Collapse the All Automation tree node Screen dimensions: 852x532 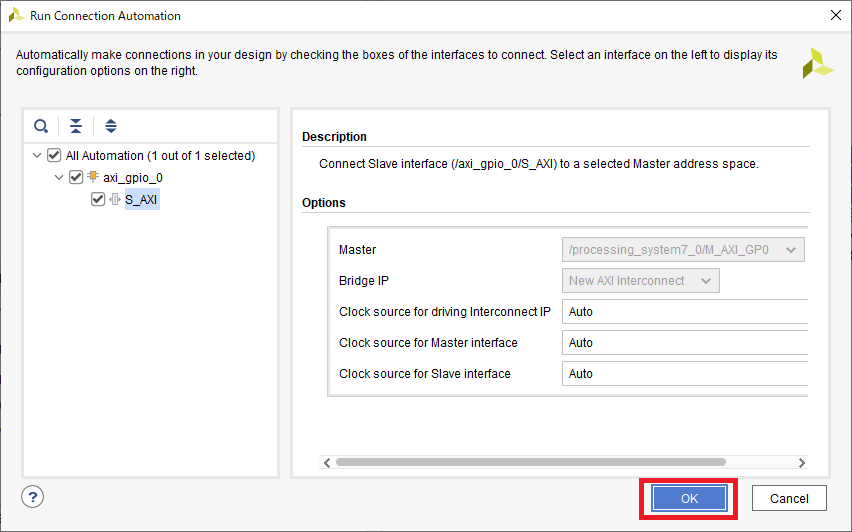pyautogui.click(x=38, y=155)
